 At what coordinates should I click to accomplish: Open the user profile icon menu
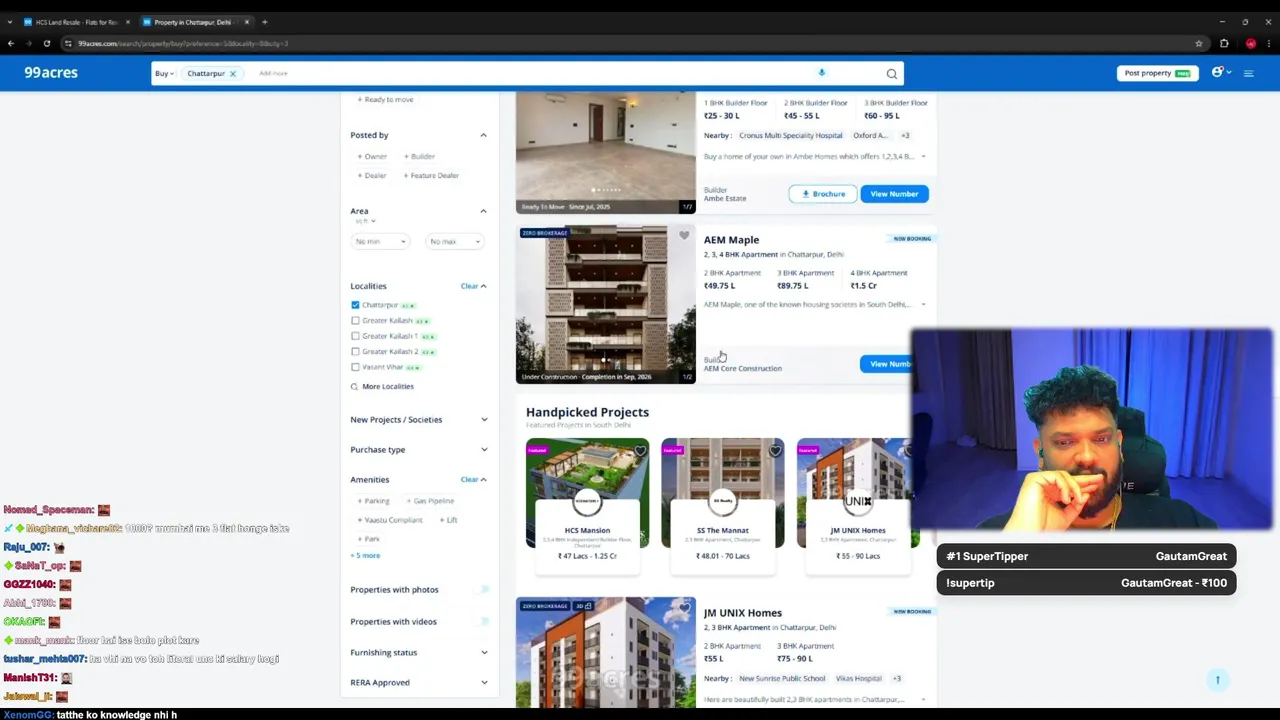(1217, 72)
